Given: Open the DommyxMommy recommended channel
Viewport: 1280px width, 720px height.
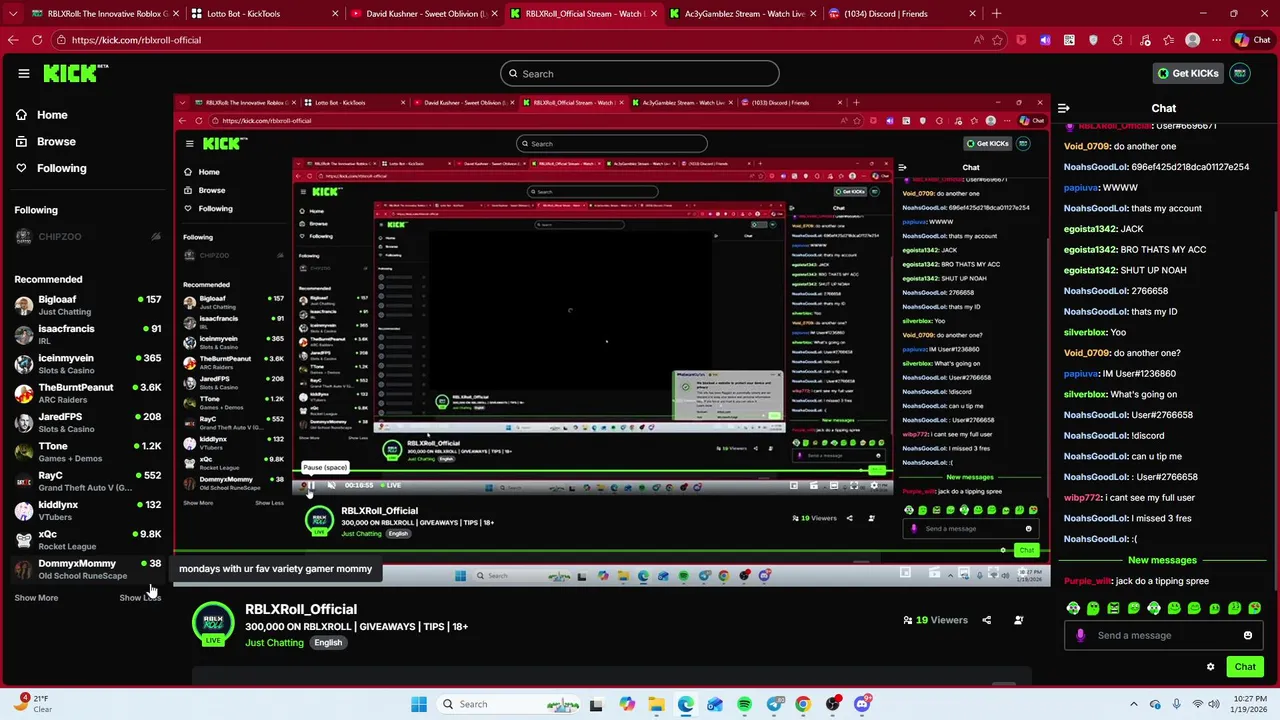Looking at the screenshot, I should (88, 569).
